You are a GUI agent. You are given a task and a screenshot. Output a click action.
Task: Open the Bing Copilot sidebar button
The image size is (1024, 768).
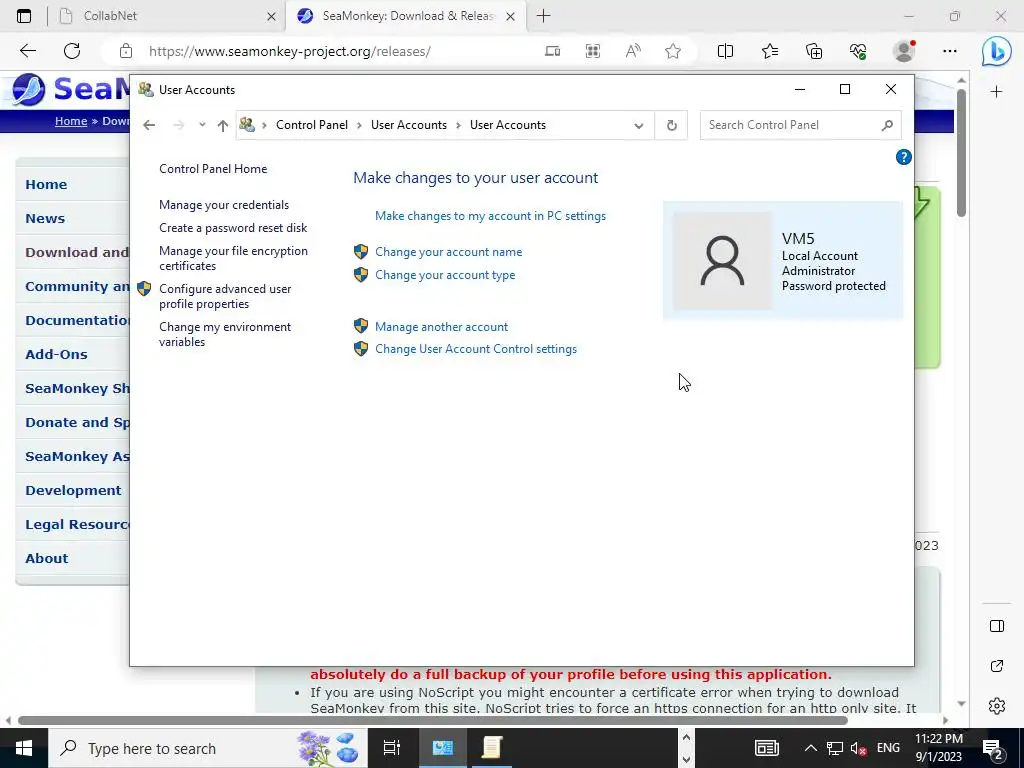tap(997, 52)
